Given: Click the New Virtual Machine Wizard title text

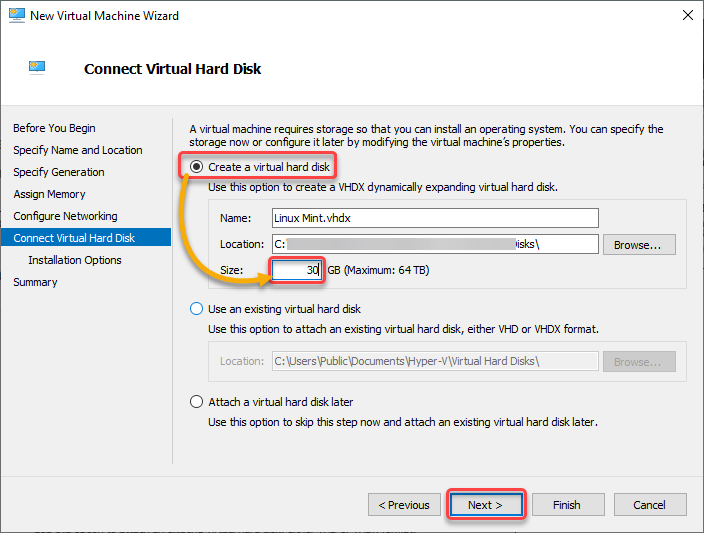Looking at the screenshot, I should (x=104, y=16).
